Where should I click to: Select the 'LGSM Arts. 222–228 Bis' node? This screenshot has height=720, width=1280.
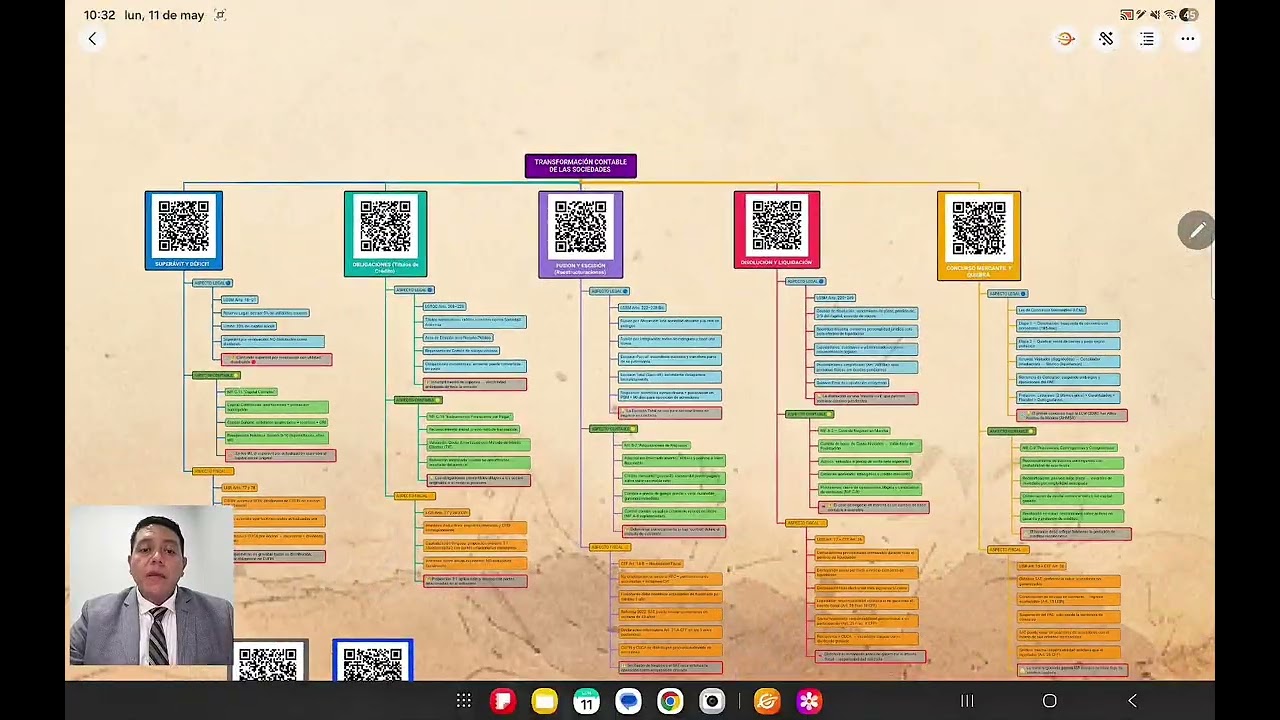[x=642, y=308]
